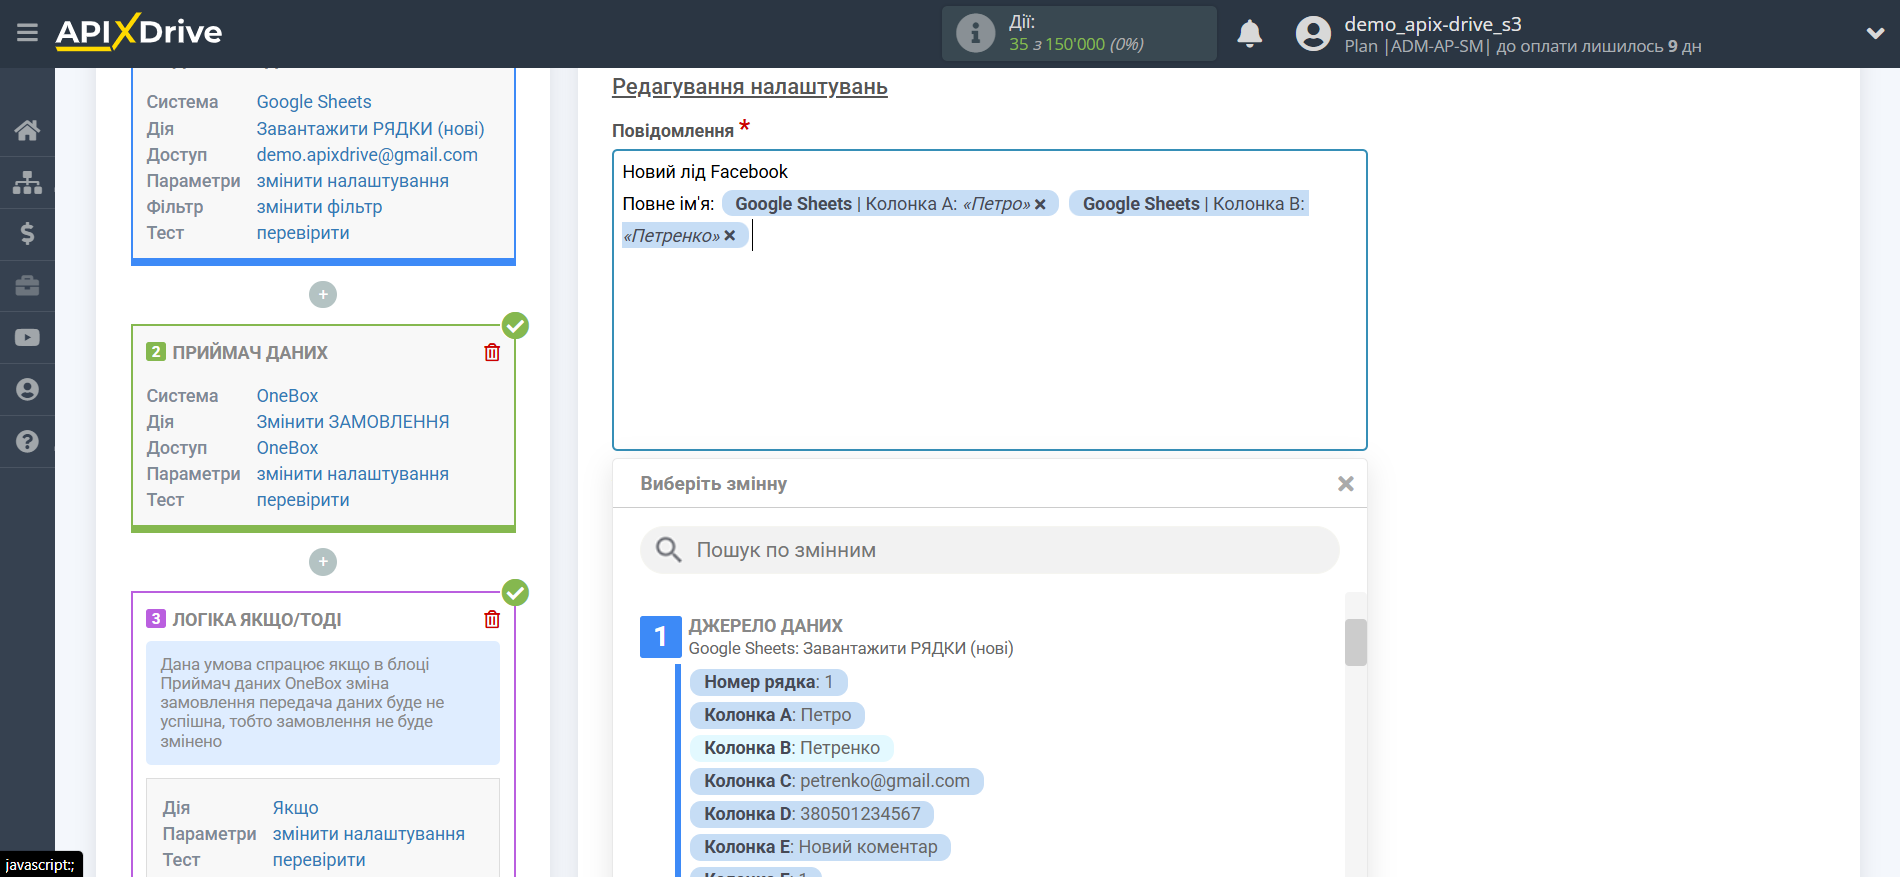Viewport: 1900px width, 877px height.
Task: Open the connections diagram sidebar icon
Action: (x=27, y=182)
